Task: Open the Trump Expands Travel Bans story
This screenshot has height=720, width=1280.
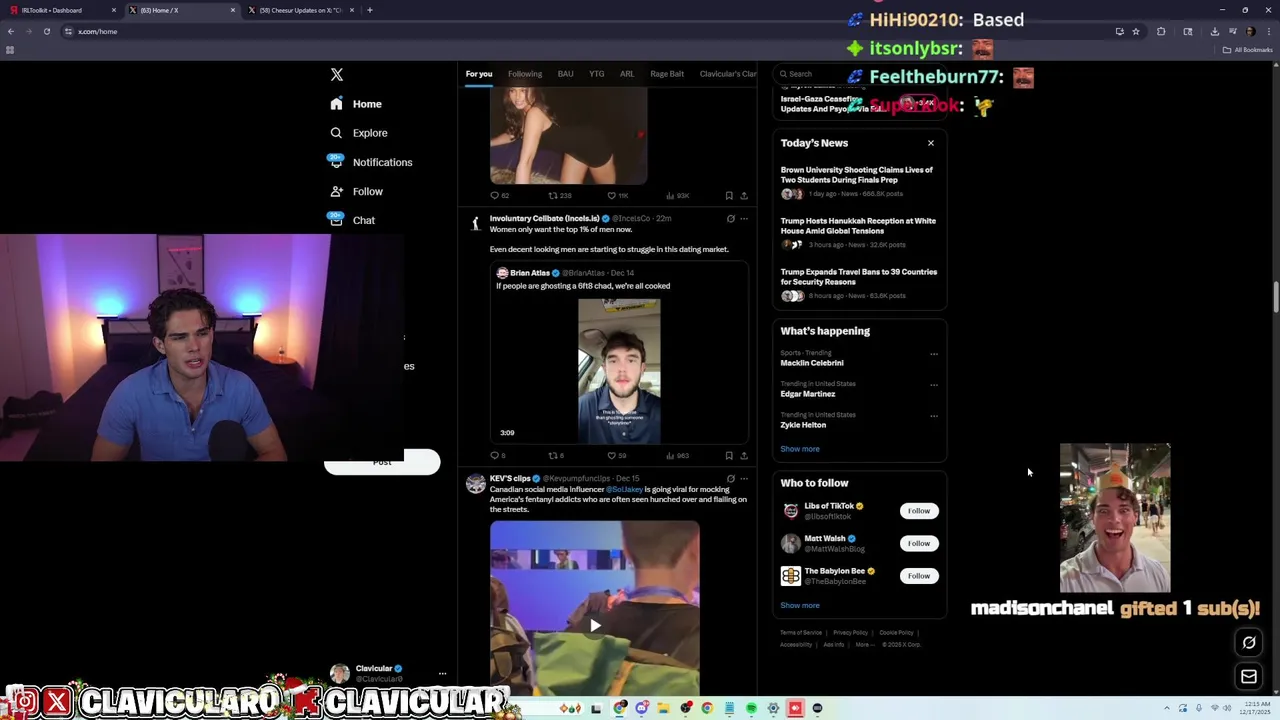Action: point(858,283)
